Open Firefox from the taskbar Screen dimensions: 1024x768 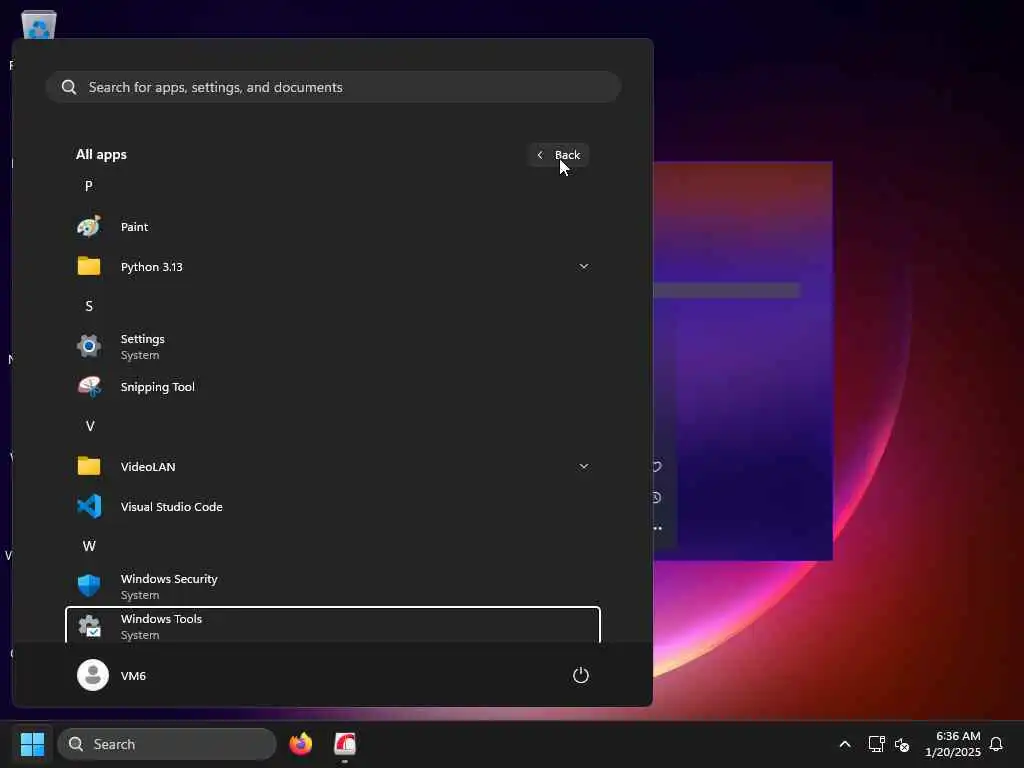300,744
